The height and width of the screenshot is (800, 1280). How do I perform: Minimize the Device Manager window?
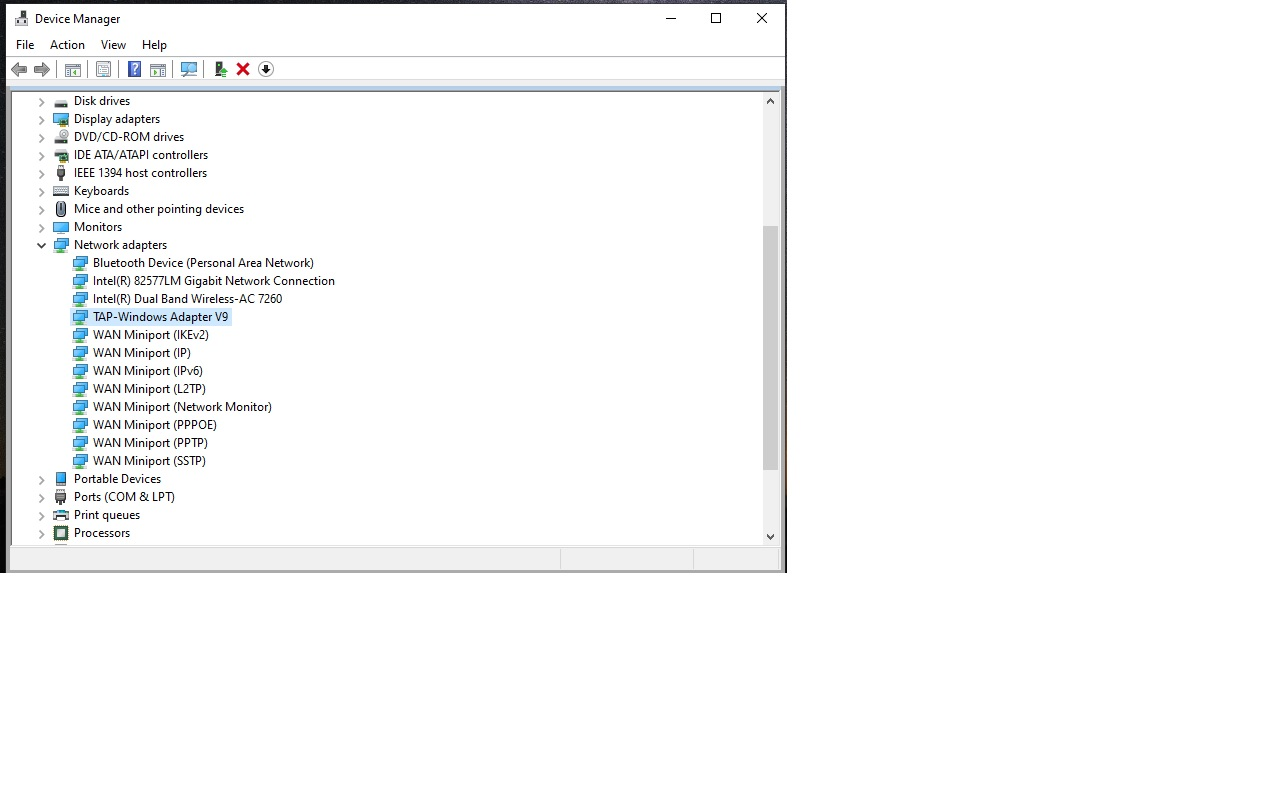pos(671,18)
